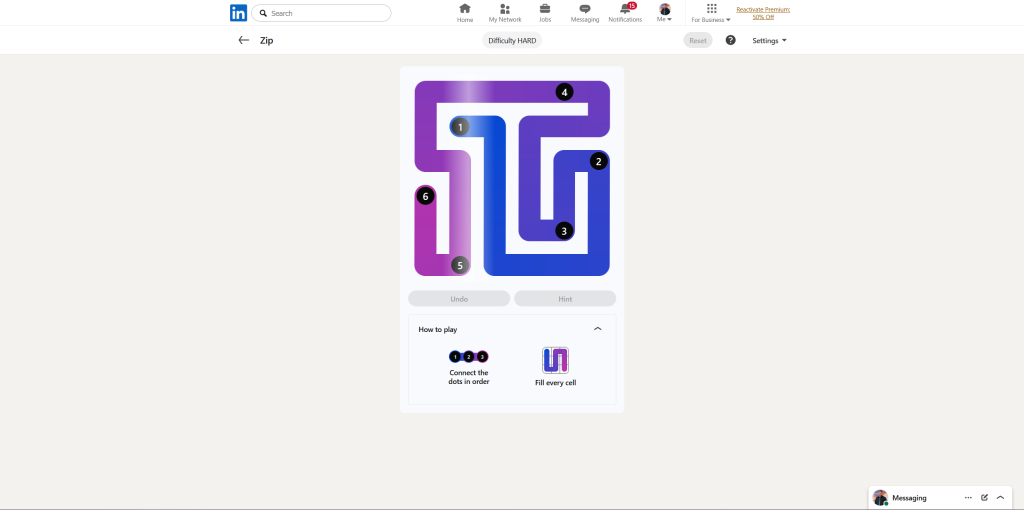Go back using the arrow beside Zip
The width and height of the screenshot is (1024, 510).
[244, 40]
